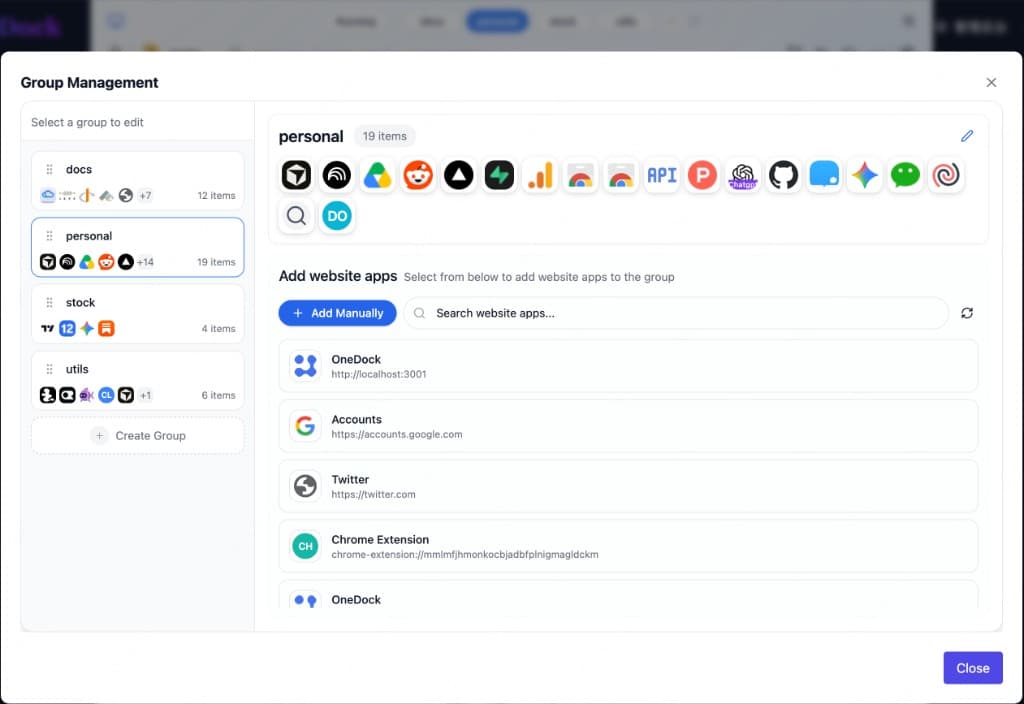Image resolution: width=1024 pixels, height=704 pixels.
Task: Click the globe icon for Twitter entry
Action: [x=305, y=486]
